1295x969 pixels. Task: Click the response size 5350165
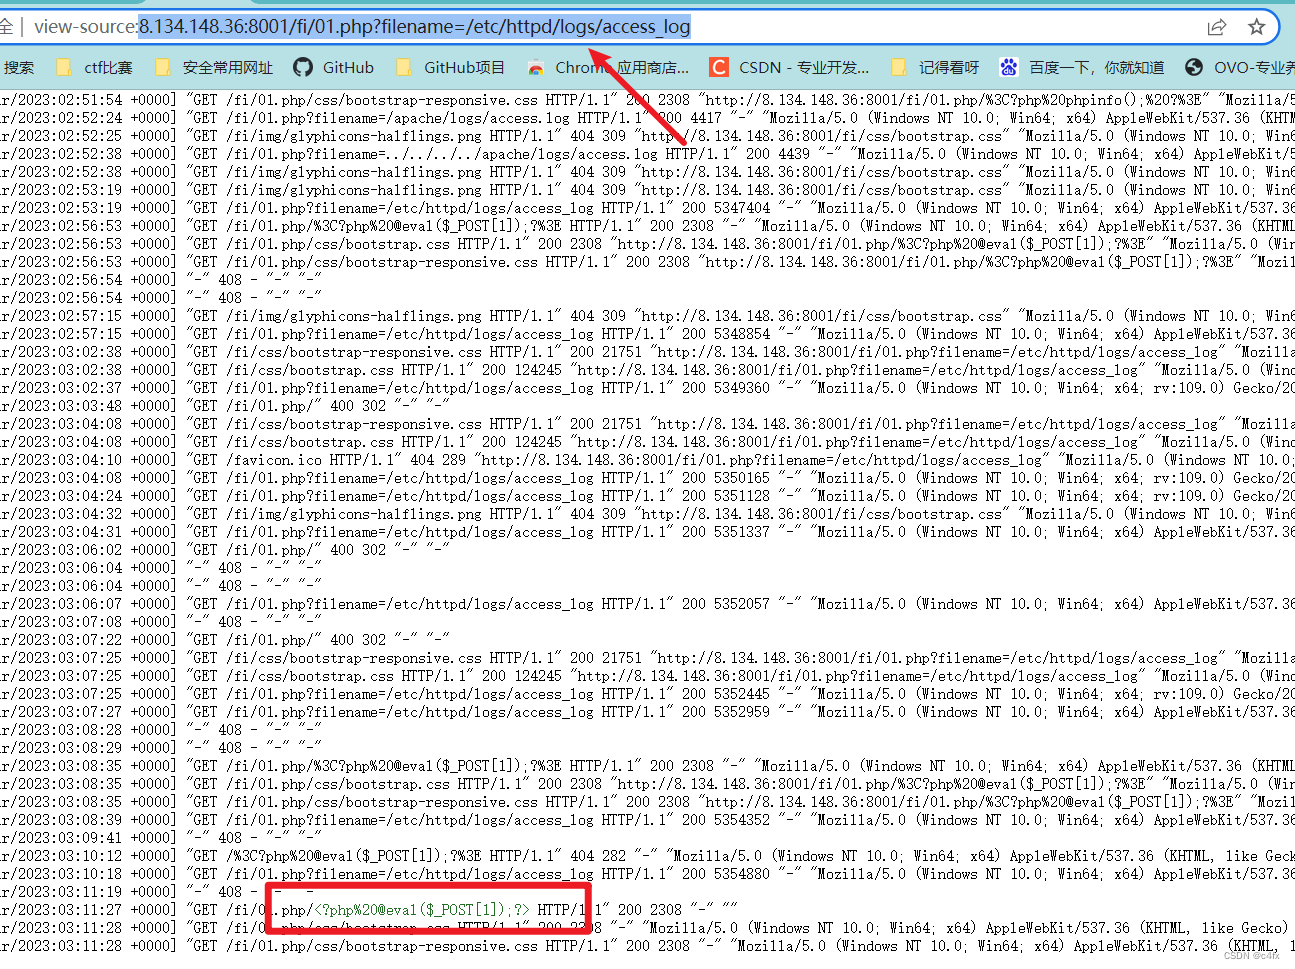click(742, 478)
